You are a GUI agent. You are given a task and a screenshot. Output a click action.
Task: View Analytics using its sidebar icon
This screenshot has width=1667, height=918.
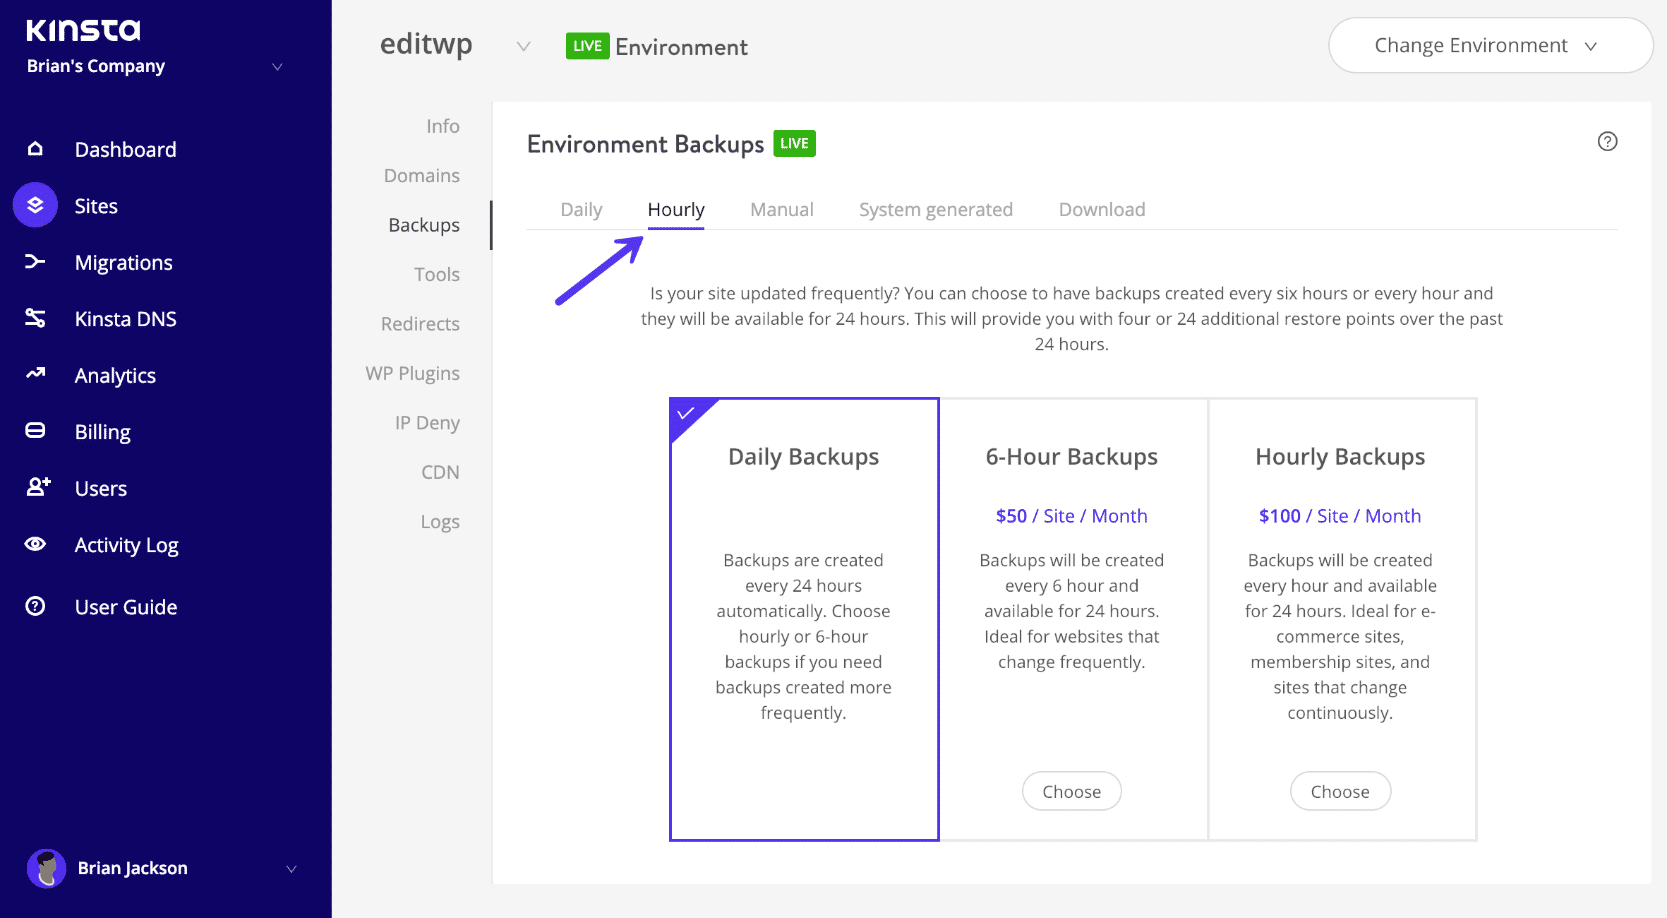click(x=35, y=375)
